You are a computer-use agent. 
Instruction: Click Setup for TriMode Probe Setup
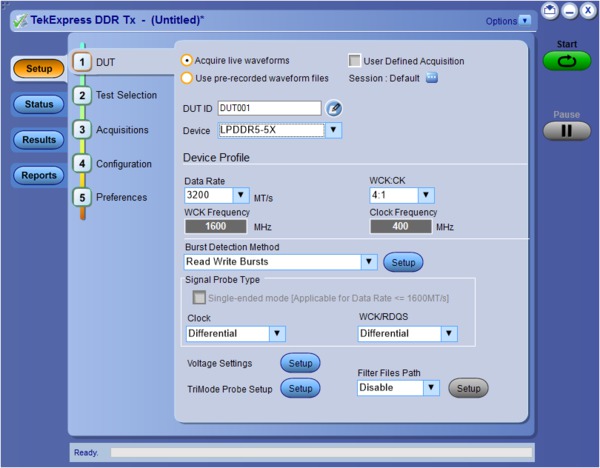[x=300, y=388]
